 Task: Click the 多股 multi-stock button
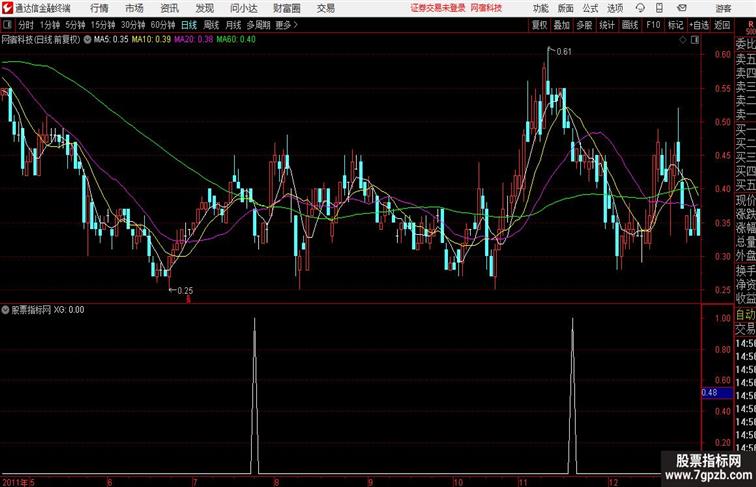tap(584, 25)
